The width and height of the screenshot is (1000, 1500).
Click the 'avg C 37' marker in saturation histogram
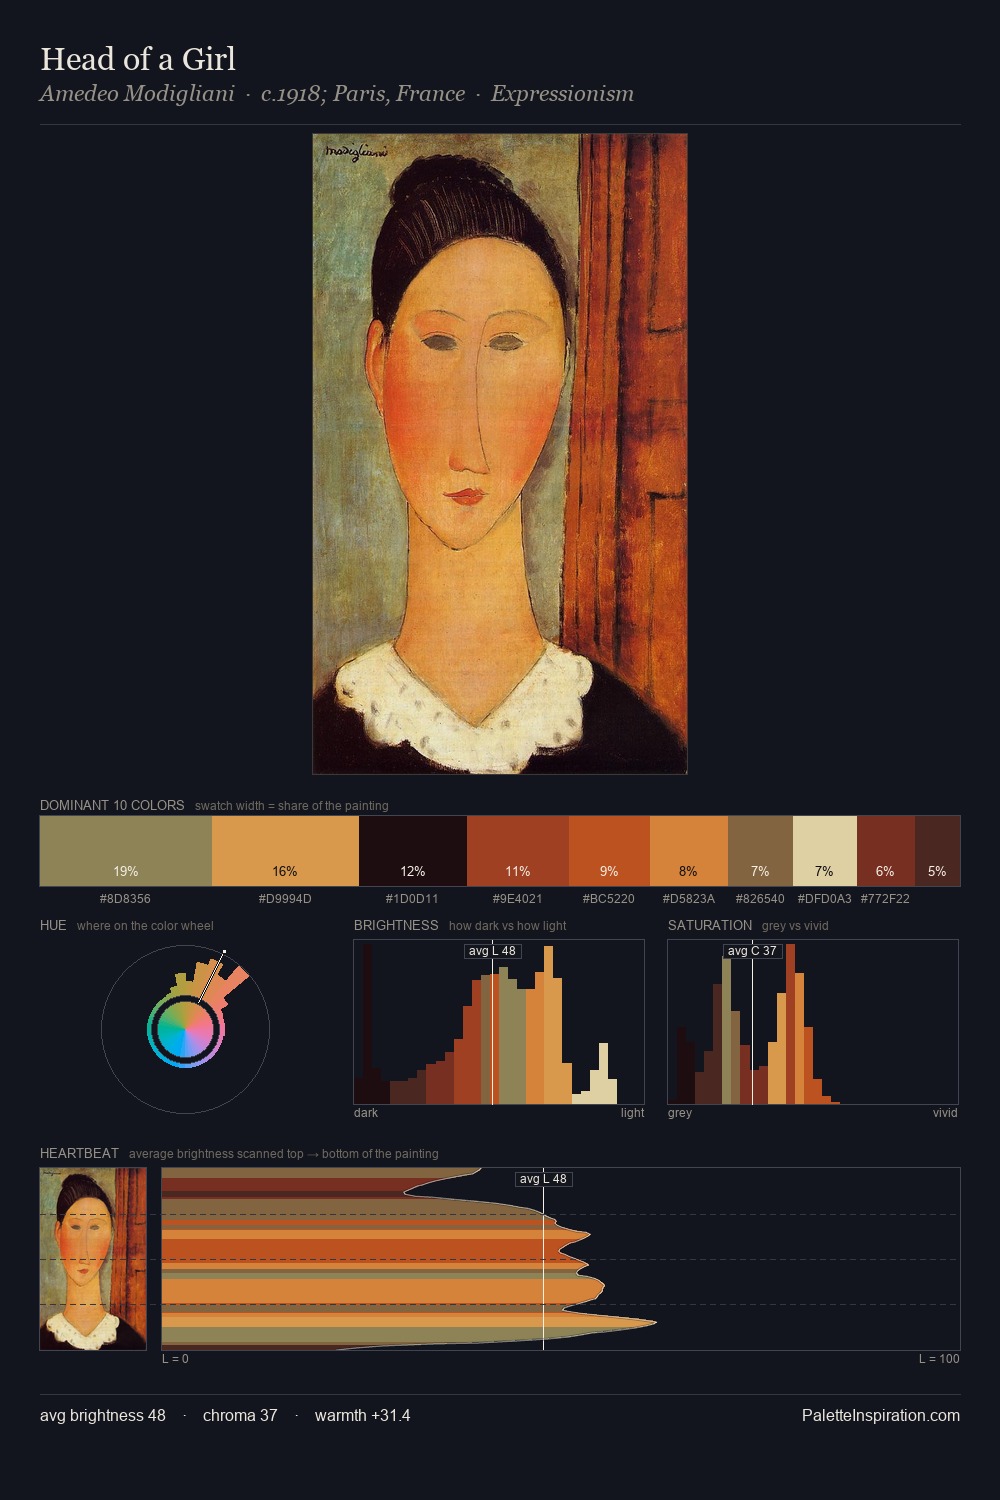(752, 951)
